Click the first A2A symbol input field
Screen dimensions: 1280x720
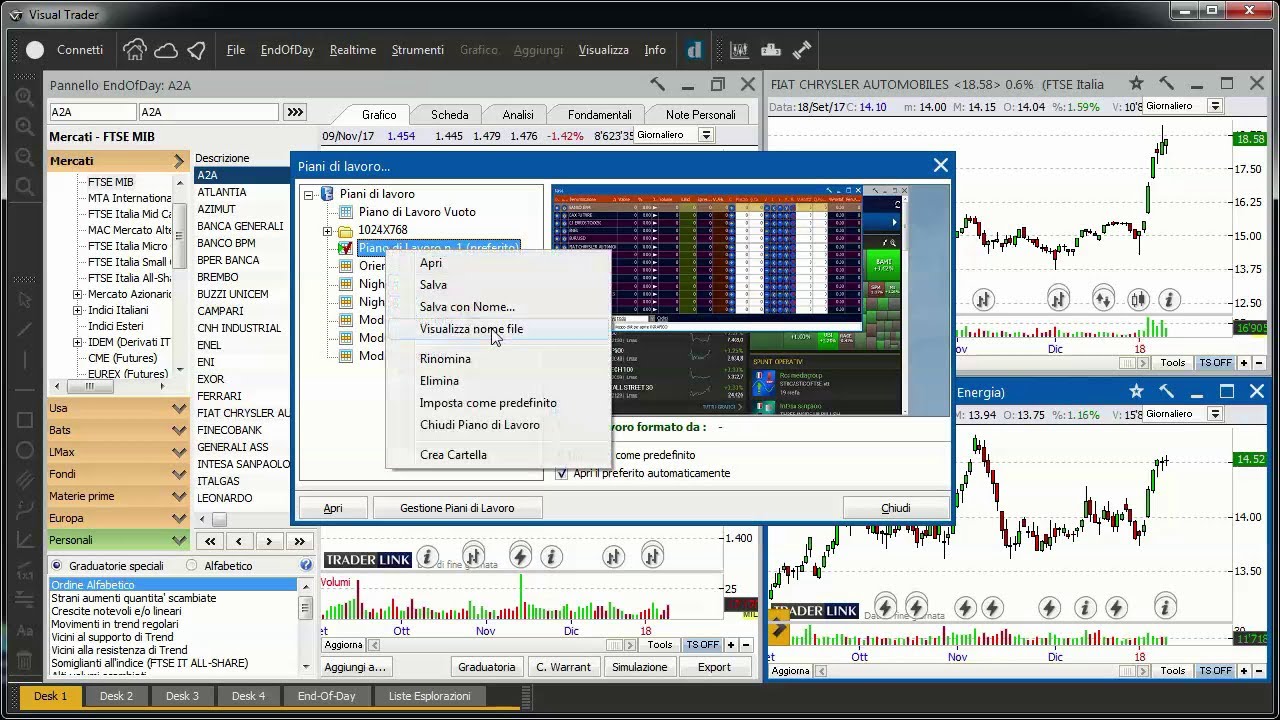(92, 112)
